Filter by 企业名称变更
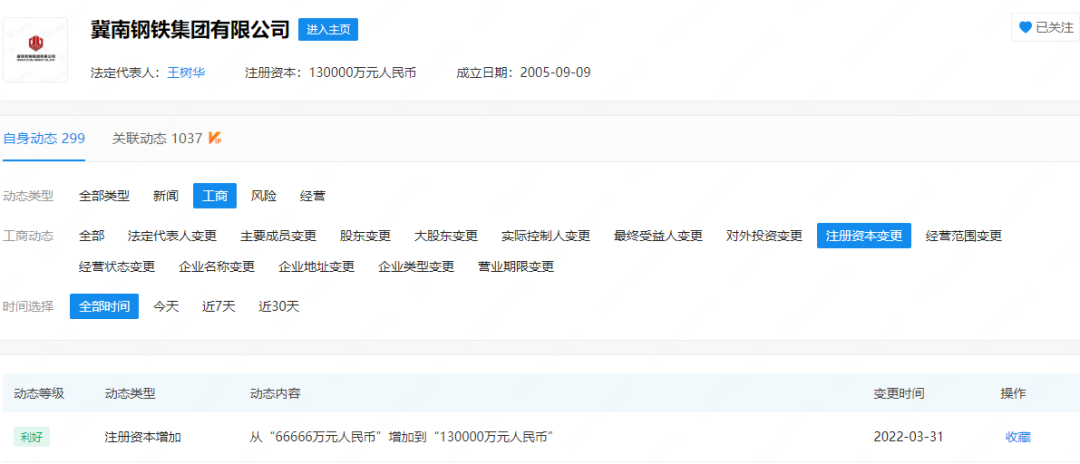 217,267
